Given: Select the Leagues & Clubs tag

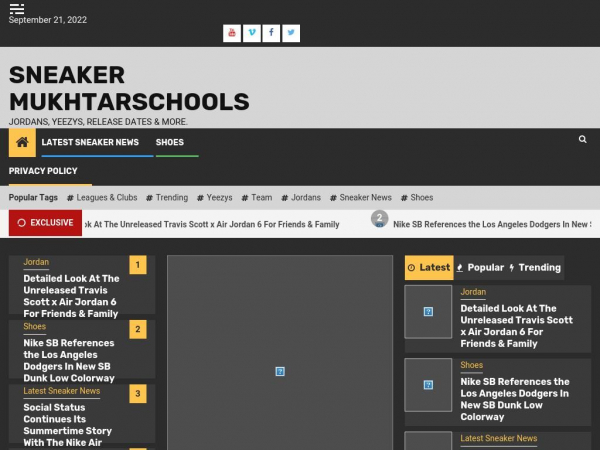Looking at the screenshot, I should pyautogui.click(x=102, y=197).
